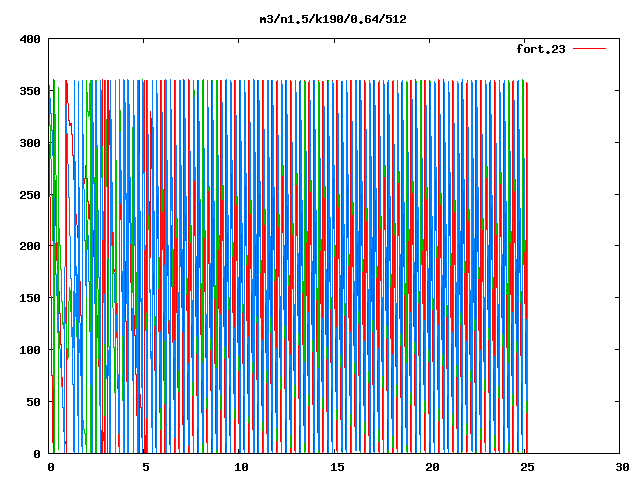
Task: Click y-axis label 50
Action: [33, 402]
